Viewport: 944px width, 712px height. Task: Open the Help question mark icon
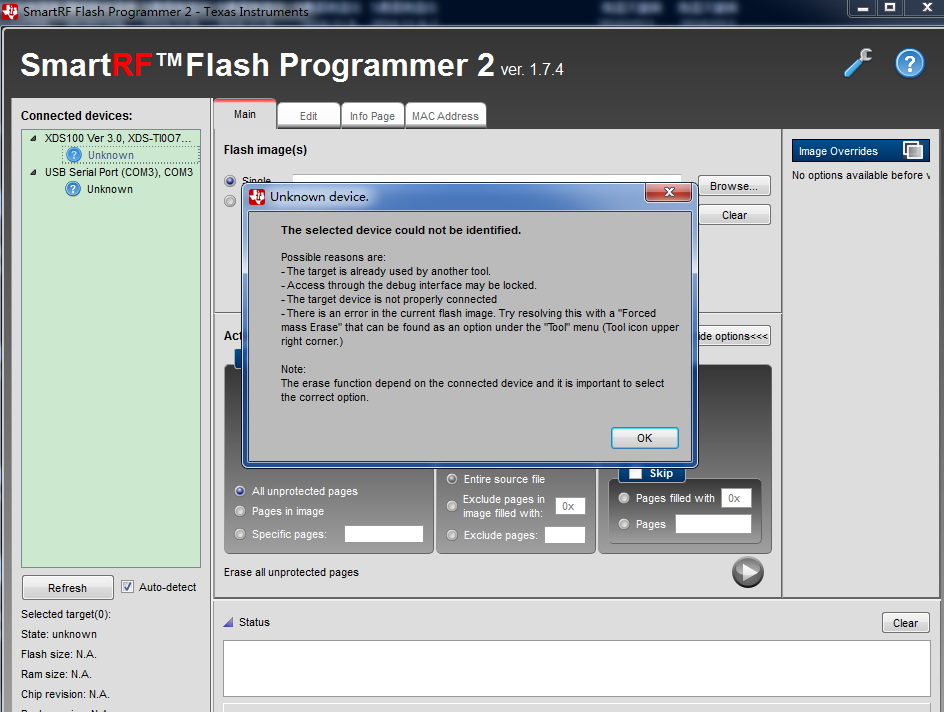pos(910,63)
